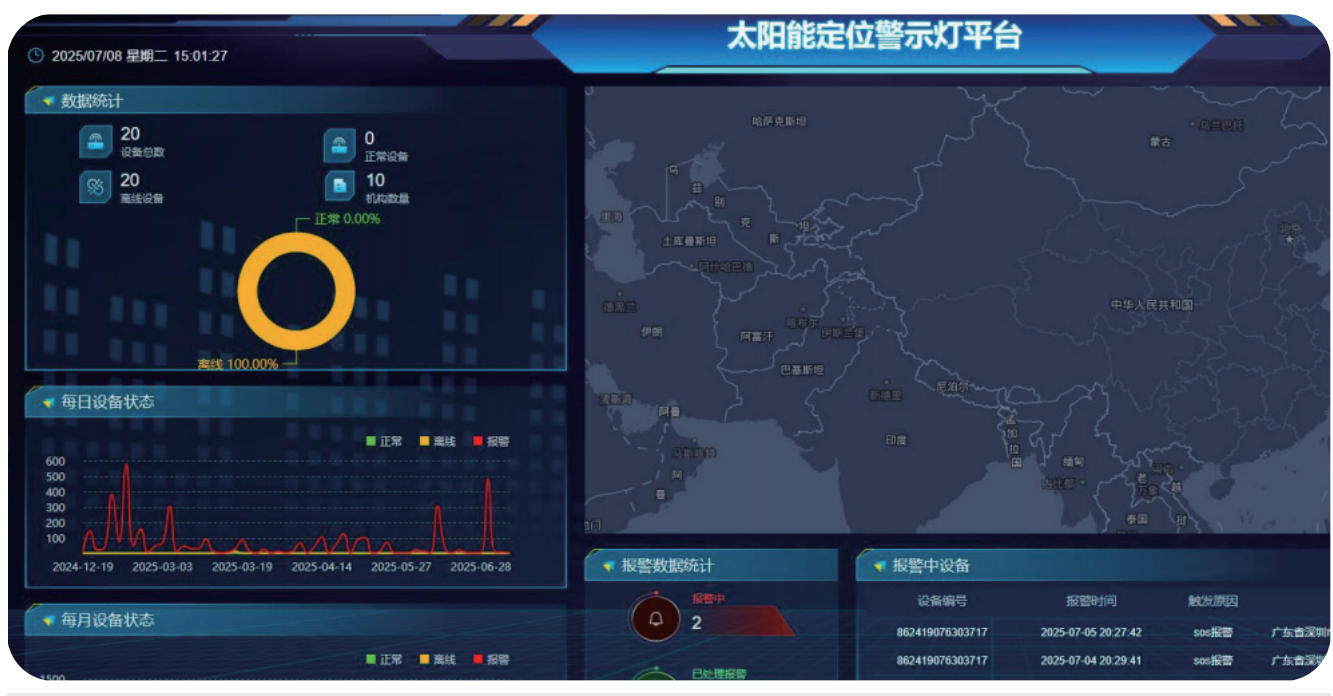
Task: Click the 机构数量 value 10
Action: (x=375, y=180)
